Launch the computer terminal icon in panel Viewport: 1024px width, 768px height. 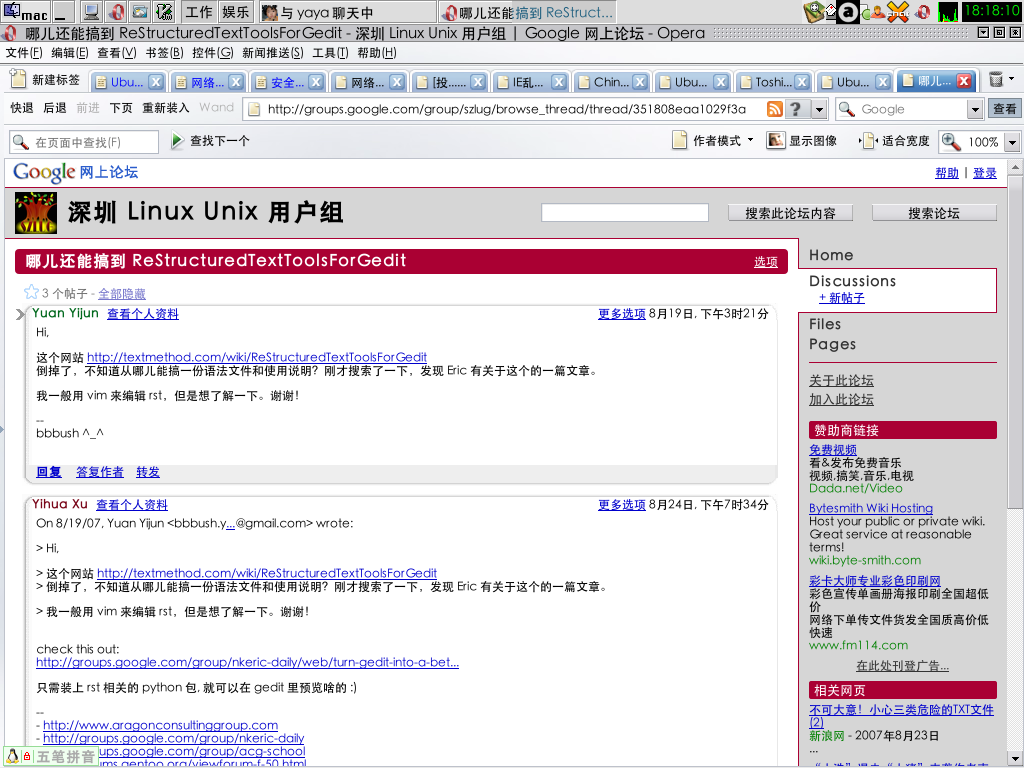click(x=92, y=12)
